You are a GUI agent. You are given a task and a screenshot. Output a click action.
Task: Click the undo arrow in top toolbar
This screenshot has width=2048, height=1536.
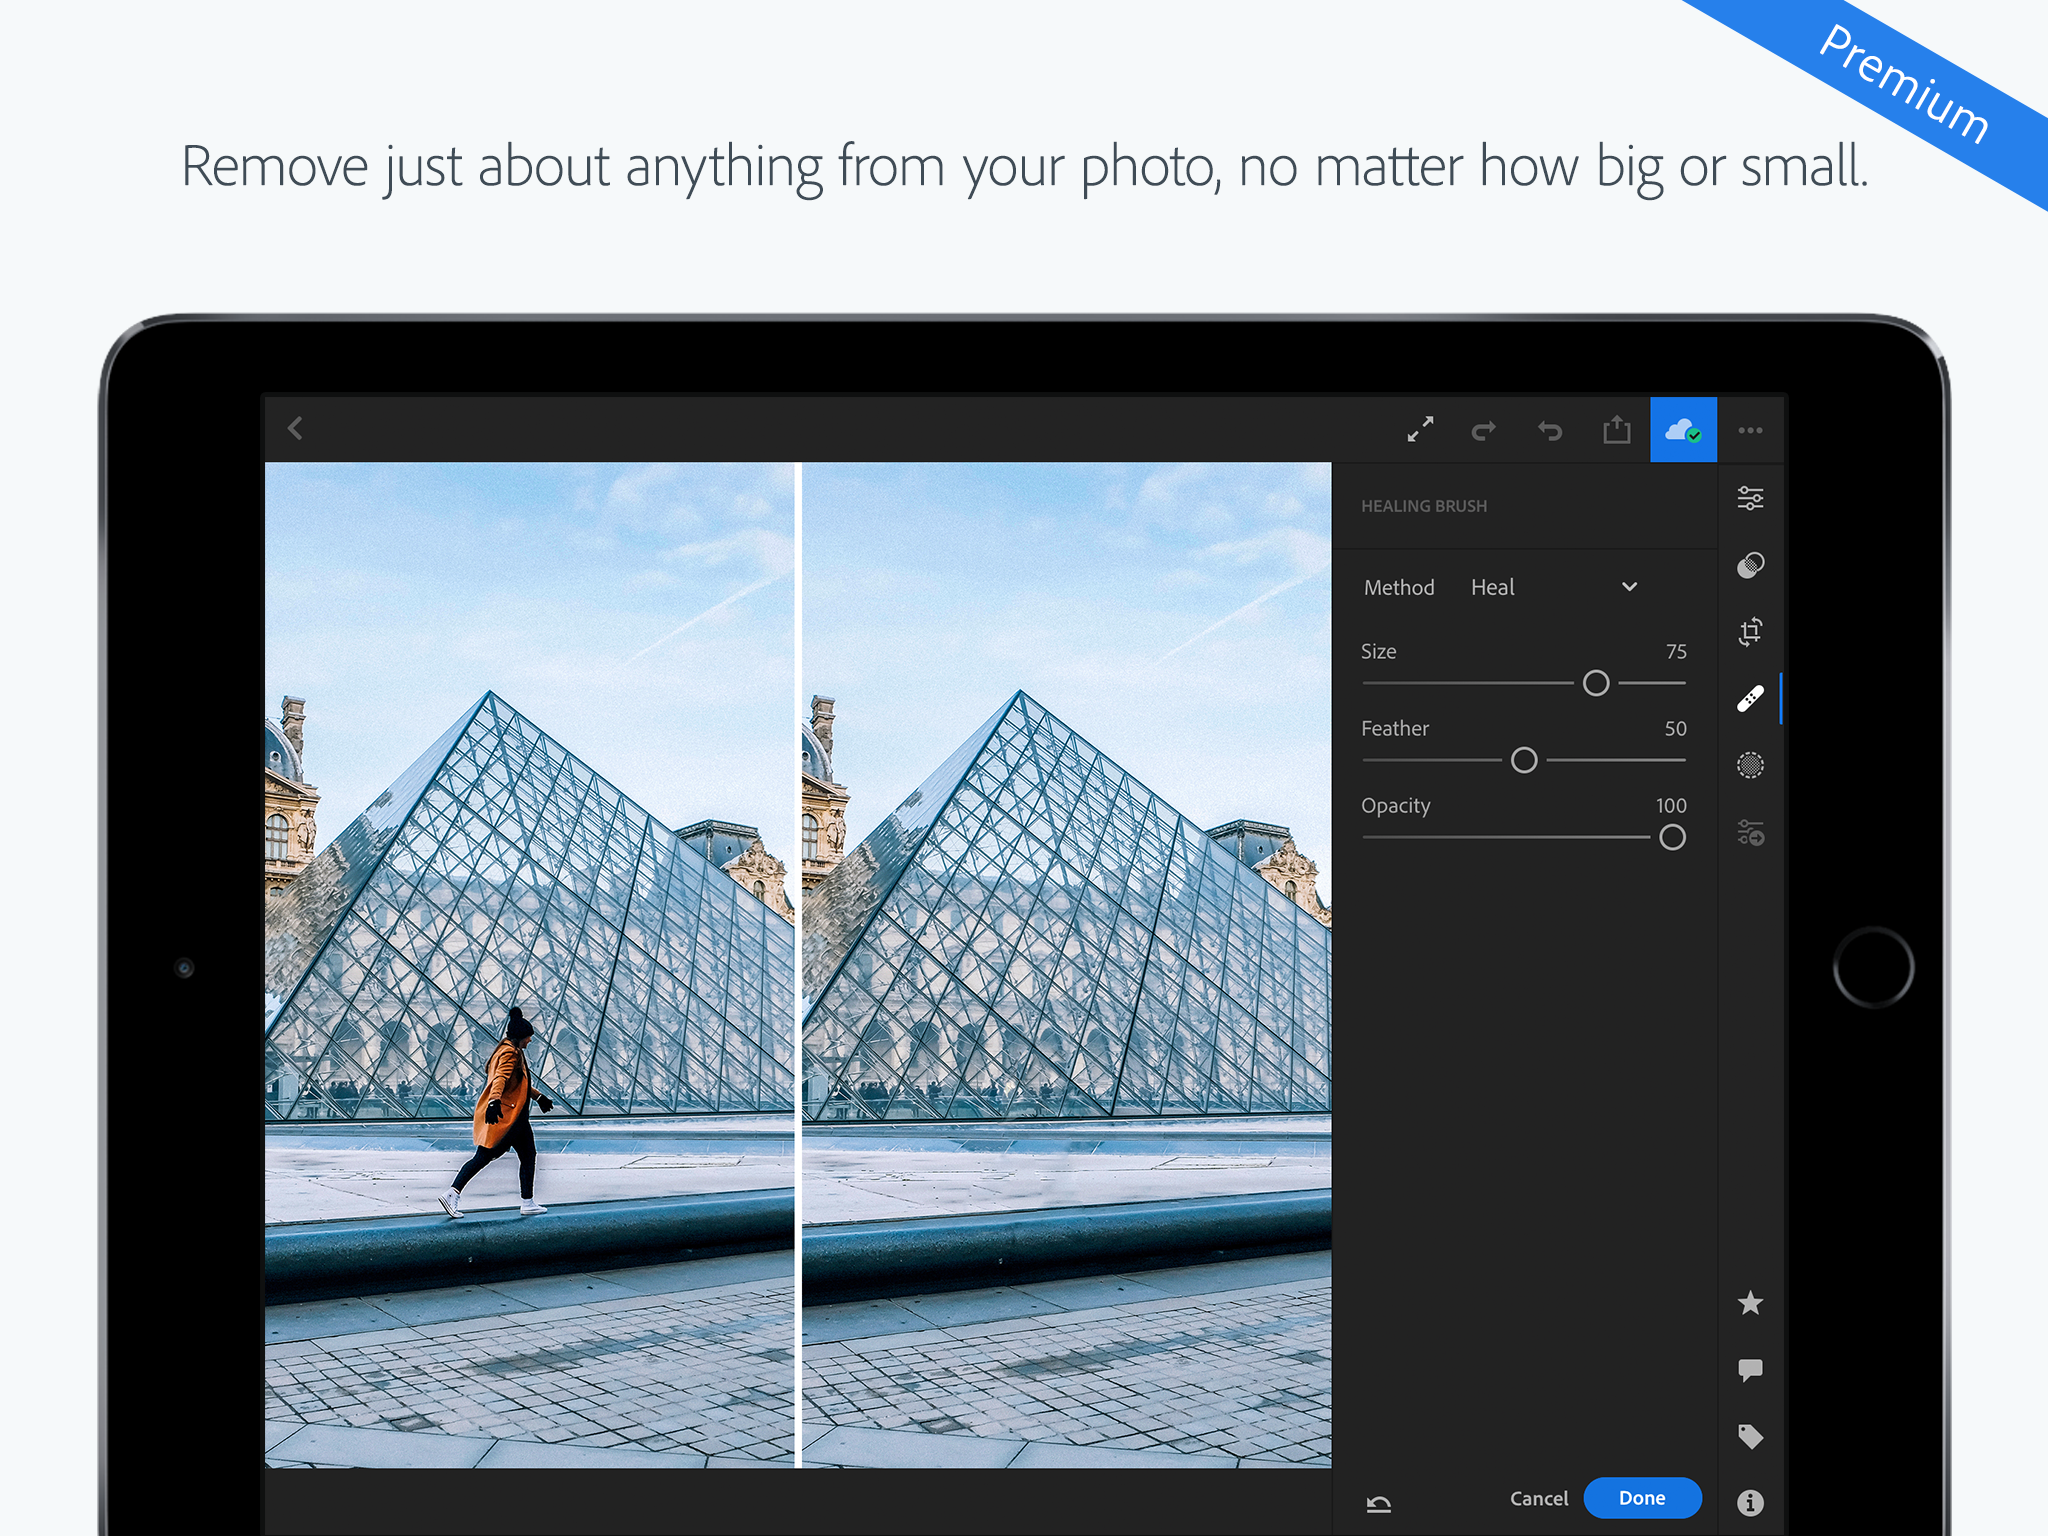pos(1550,430)
